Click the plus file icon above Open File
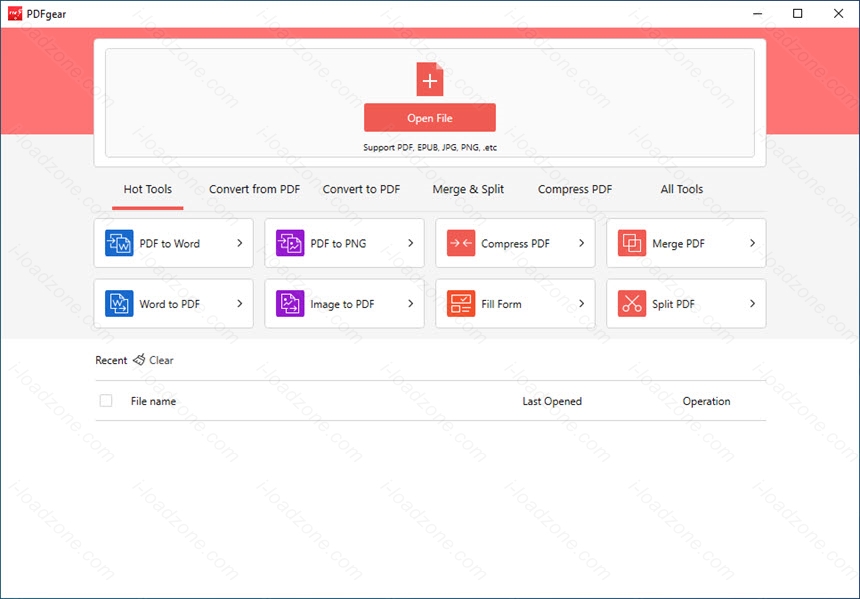 430,79
